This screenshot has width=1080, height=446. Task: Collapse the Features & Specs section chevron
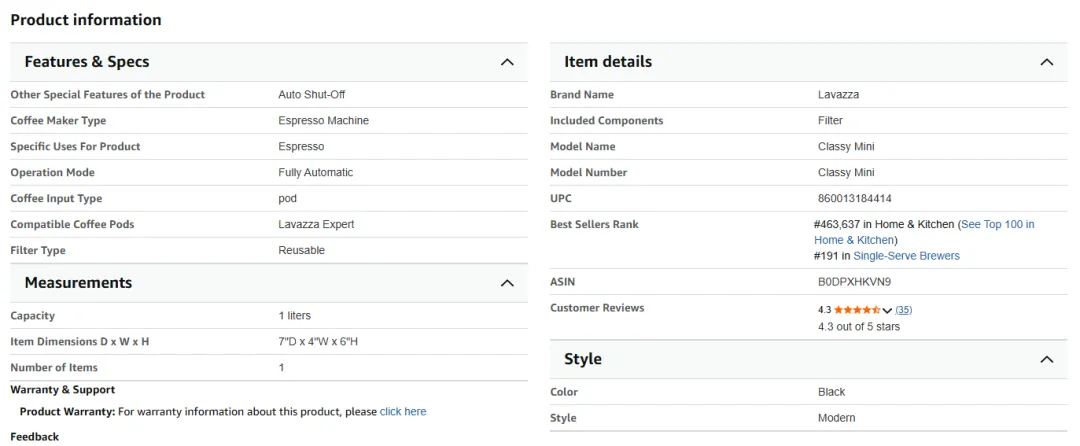507,62
